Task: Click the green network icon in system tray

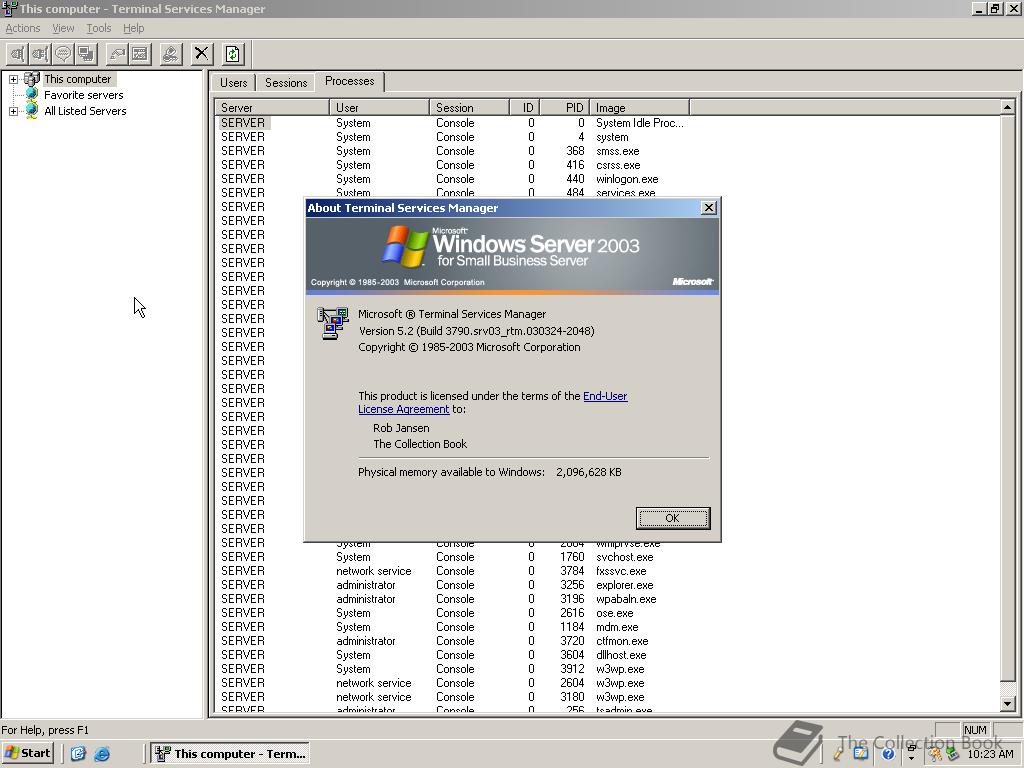Action: 952,754
